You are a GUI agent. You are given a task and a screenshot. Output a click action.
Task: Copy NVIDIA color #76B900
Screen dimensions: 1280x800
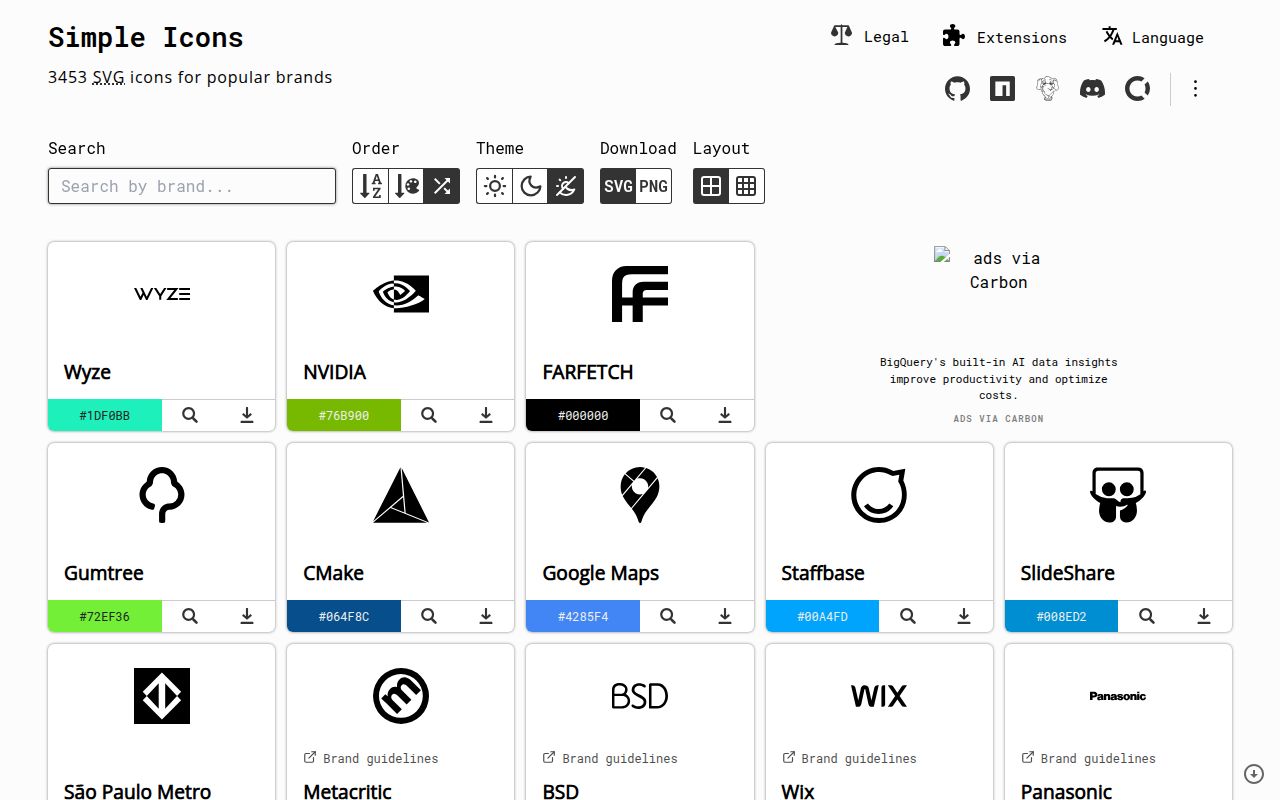pos(344,415)
